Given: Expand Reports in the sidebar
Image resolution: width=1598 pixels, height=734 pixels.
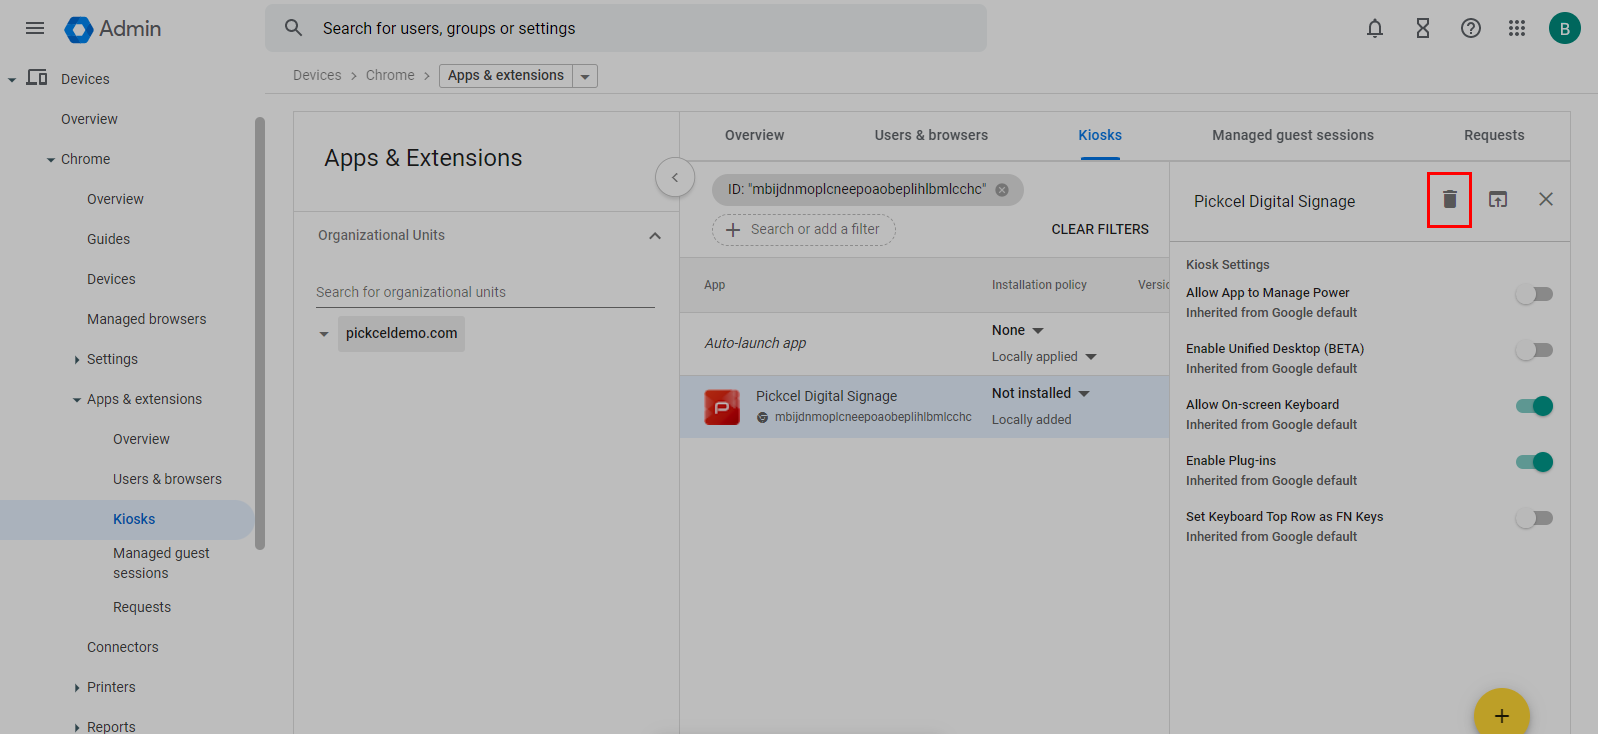Looking at the screenshot, I should [77, 728].
